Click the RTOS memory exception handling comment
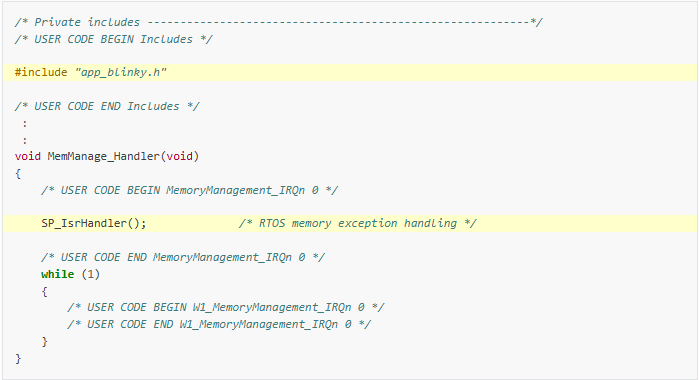The height and width of the screenshot is (380, 699). coord(358,223)
